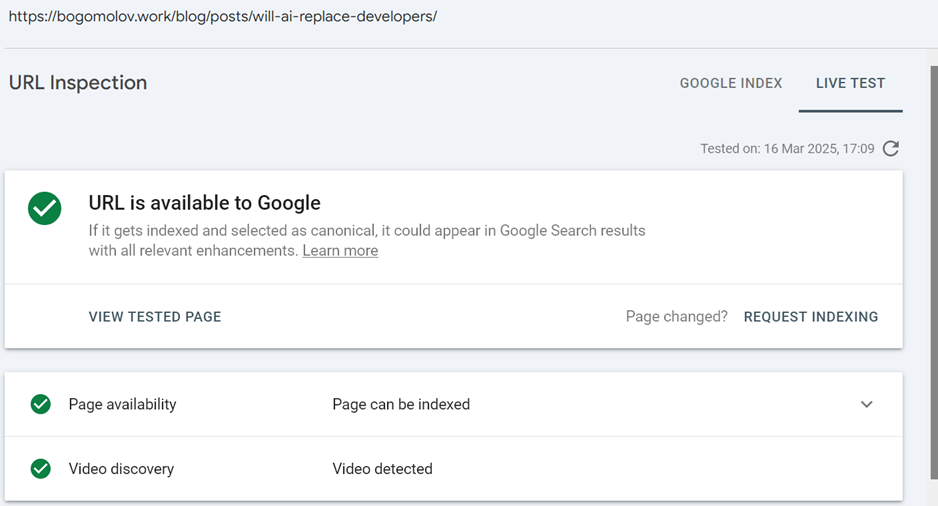Expand the Page availability chevron

pyautogui.click(x=866, y=404)
